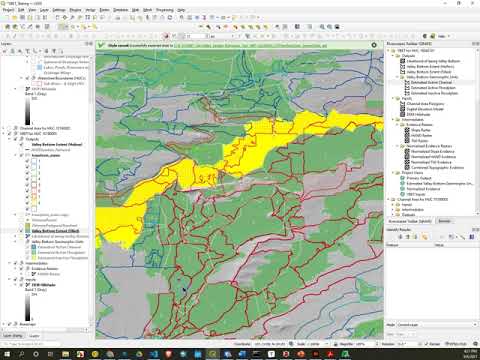Click Filter Legend by Map Content icon
Image resolution: width=480 pixels, height=360 pixels.
(28, 51)
